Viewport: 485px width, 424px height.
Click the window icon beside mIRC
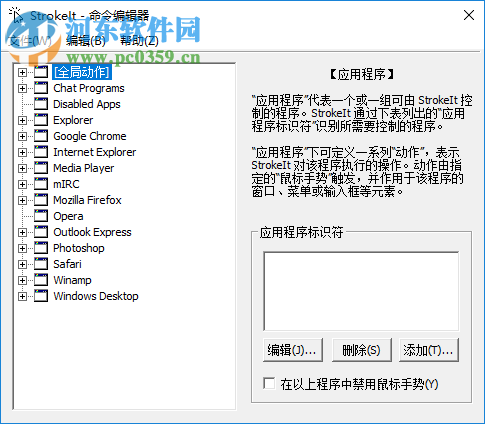pos(41,184)
